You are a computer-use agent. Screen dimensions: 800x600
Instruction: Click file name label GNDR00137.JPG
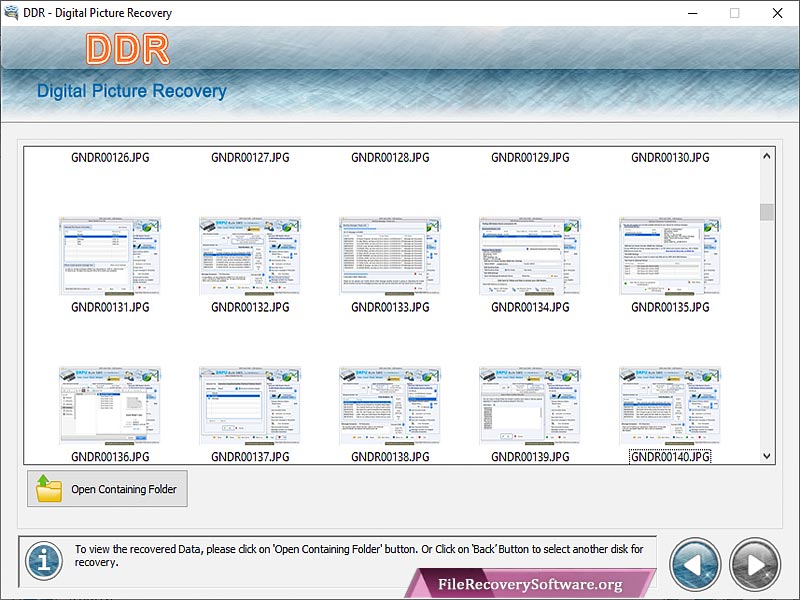(x=250, y=457)
